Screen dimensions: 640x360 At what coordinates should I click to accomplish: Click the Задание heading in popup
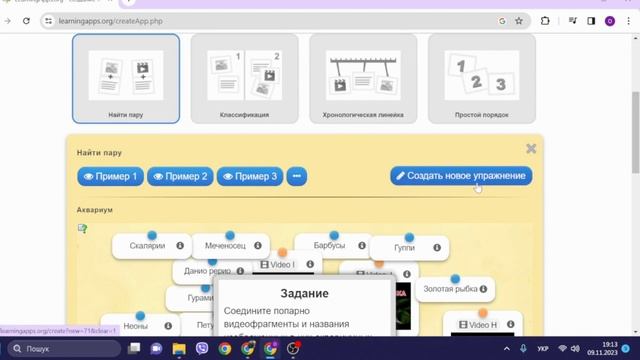pos(304,293)
